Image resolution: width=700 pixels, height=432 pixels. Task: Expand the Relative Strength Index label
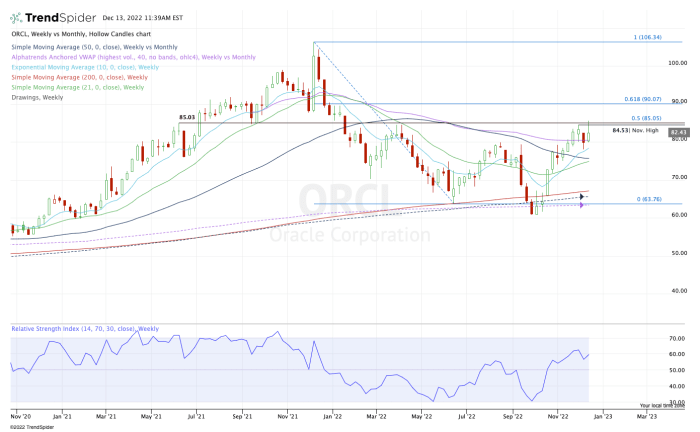pyautogui.click(x=85, y=328)
